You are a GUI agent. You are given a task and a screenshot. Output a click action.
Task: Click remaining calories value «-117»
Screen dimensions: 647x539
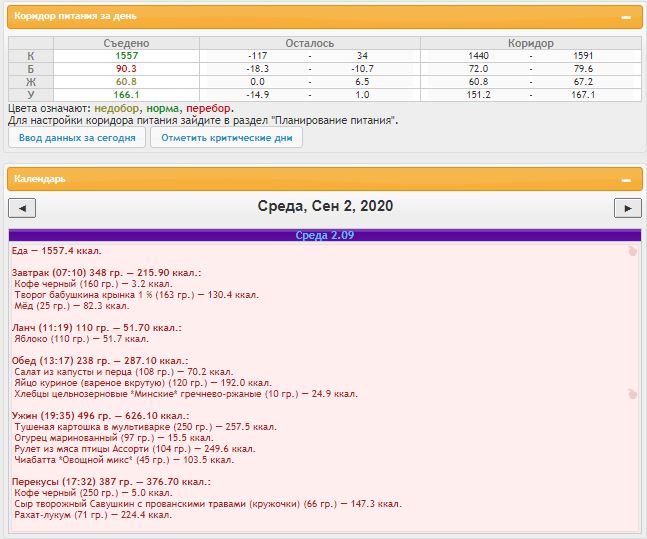coord(257,56)
